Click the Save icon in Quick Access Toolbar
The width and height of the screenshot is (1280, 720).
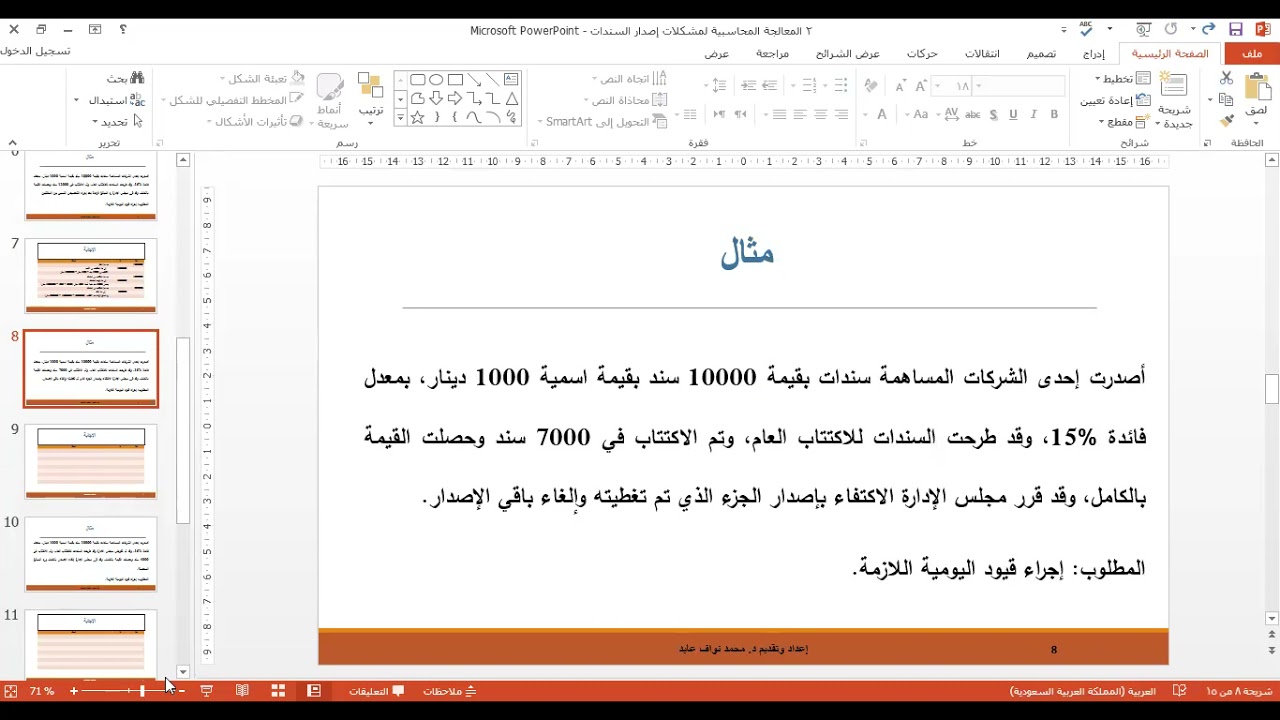[1236, 30]
